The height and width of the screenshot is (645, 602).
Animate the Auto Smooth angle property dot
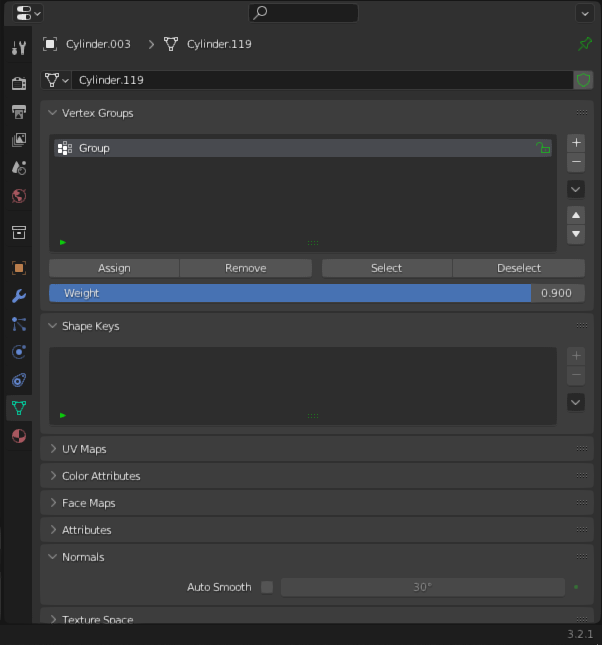(x=576, y=587)
